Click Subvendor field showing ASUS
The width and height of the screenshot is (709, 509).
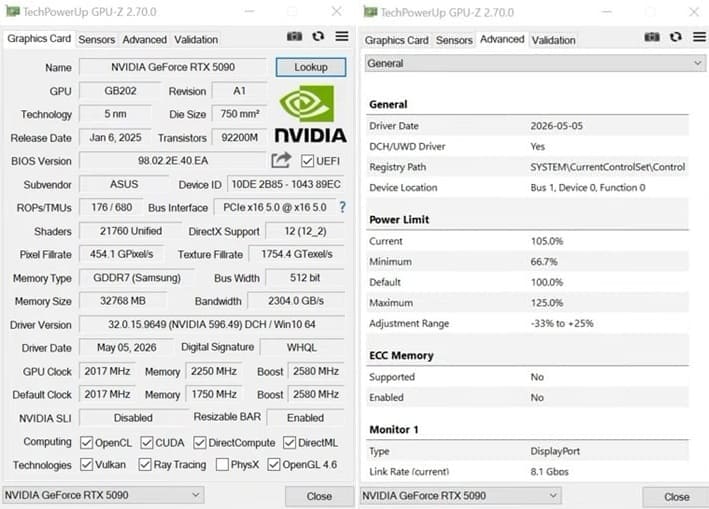pos(124,184)
